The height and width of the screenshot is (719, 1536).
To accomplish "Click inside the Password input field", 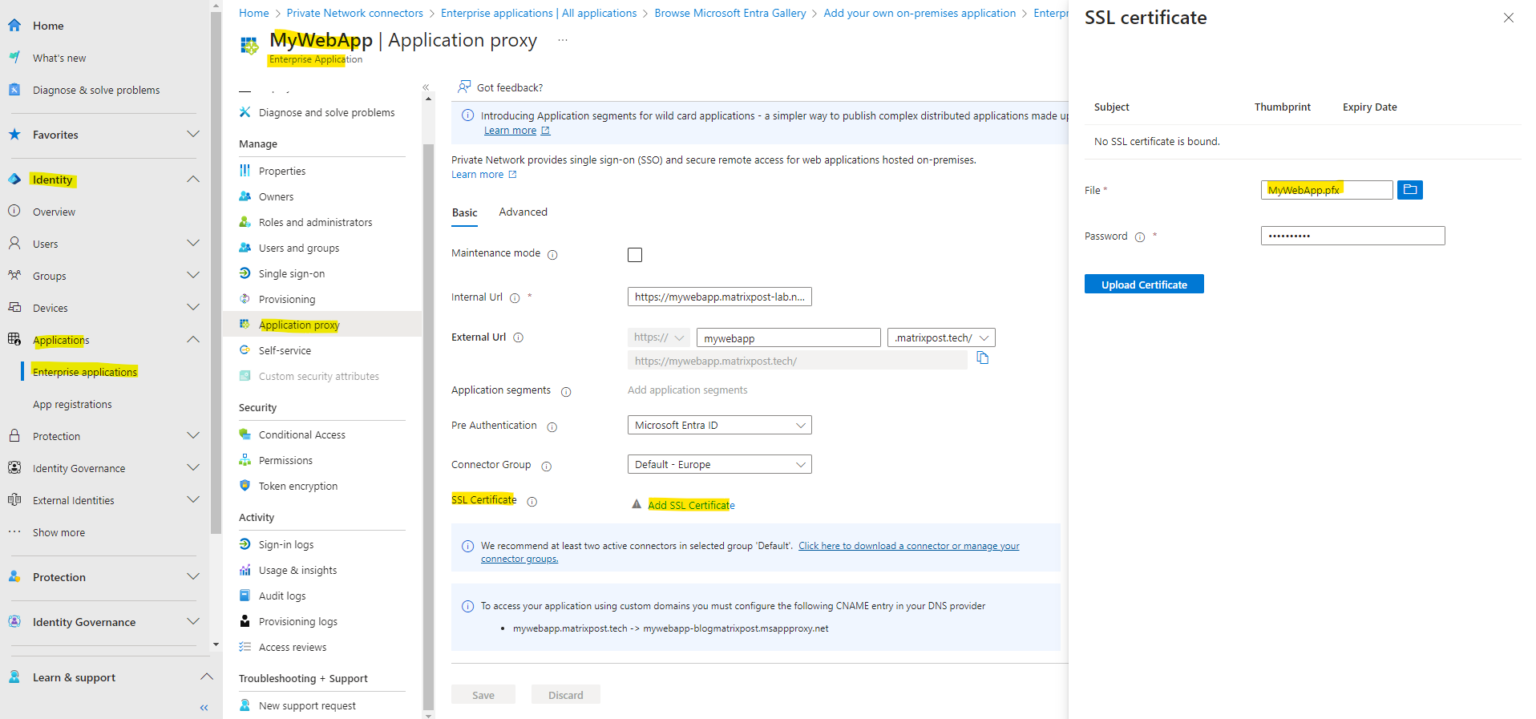I will [x=1352, y=235].
